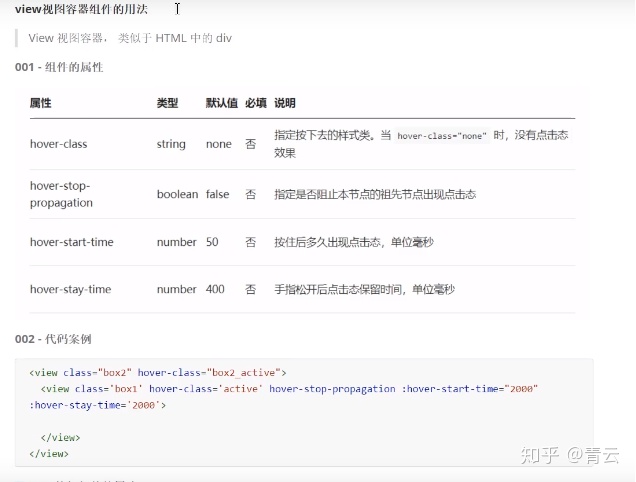Click the code attribute :hover-start-time="2000"
The width and height of the screenshot is (636, 482).
click(470, 389)
